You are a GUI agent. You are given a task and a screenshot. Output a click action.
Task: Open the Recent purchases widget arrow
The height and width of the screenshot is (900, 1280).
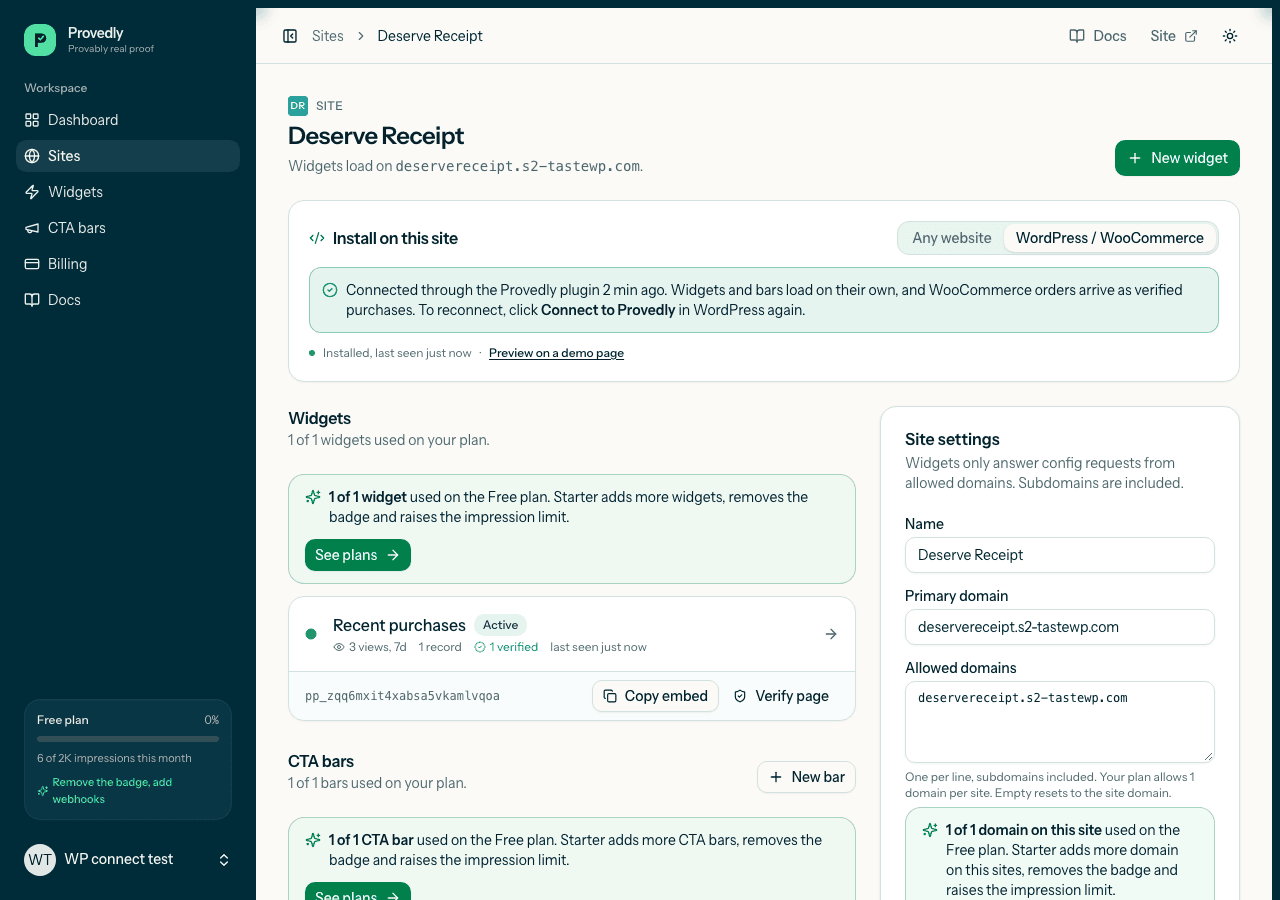[831, 634]
